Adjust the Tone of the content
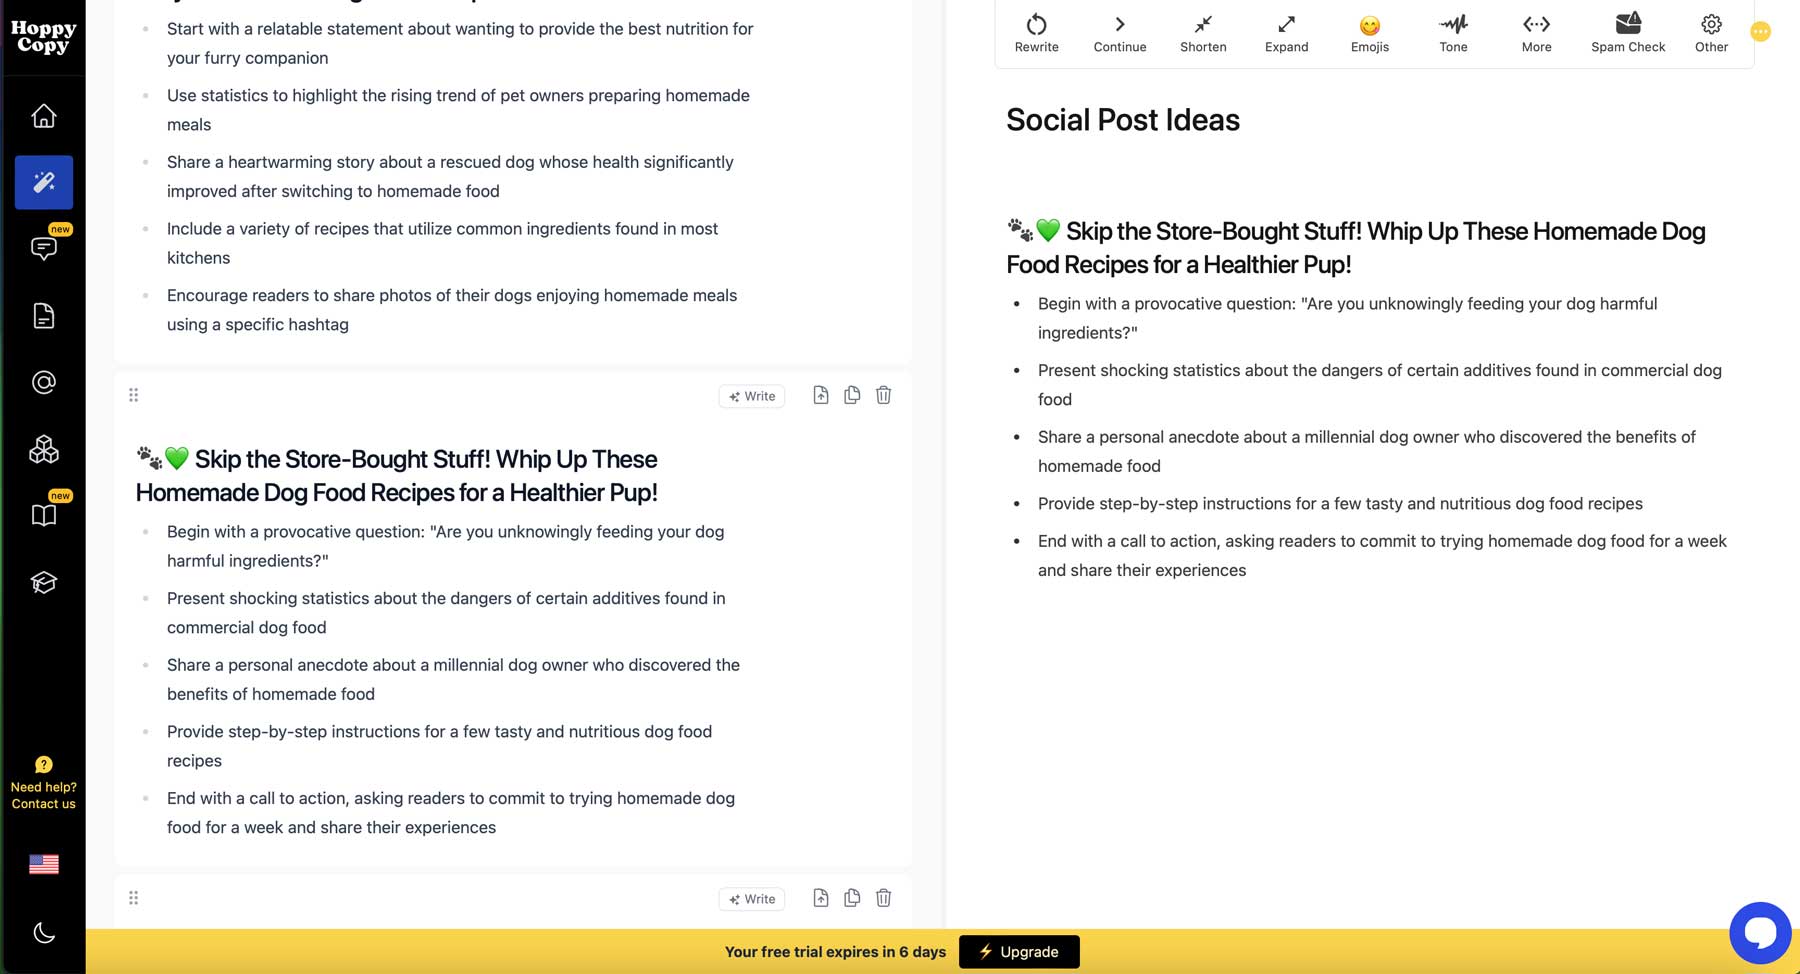This screenshot has height=974, width=1800. [1452, 32]
